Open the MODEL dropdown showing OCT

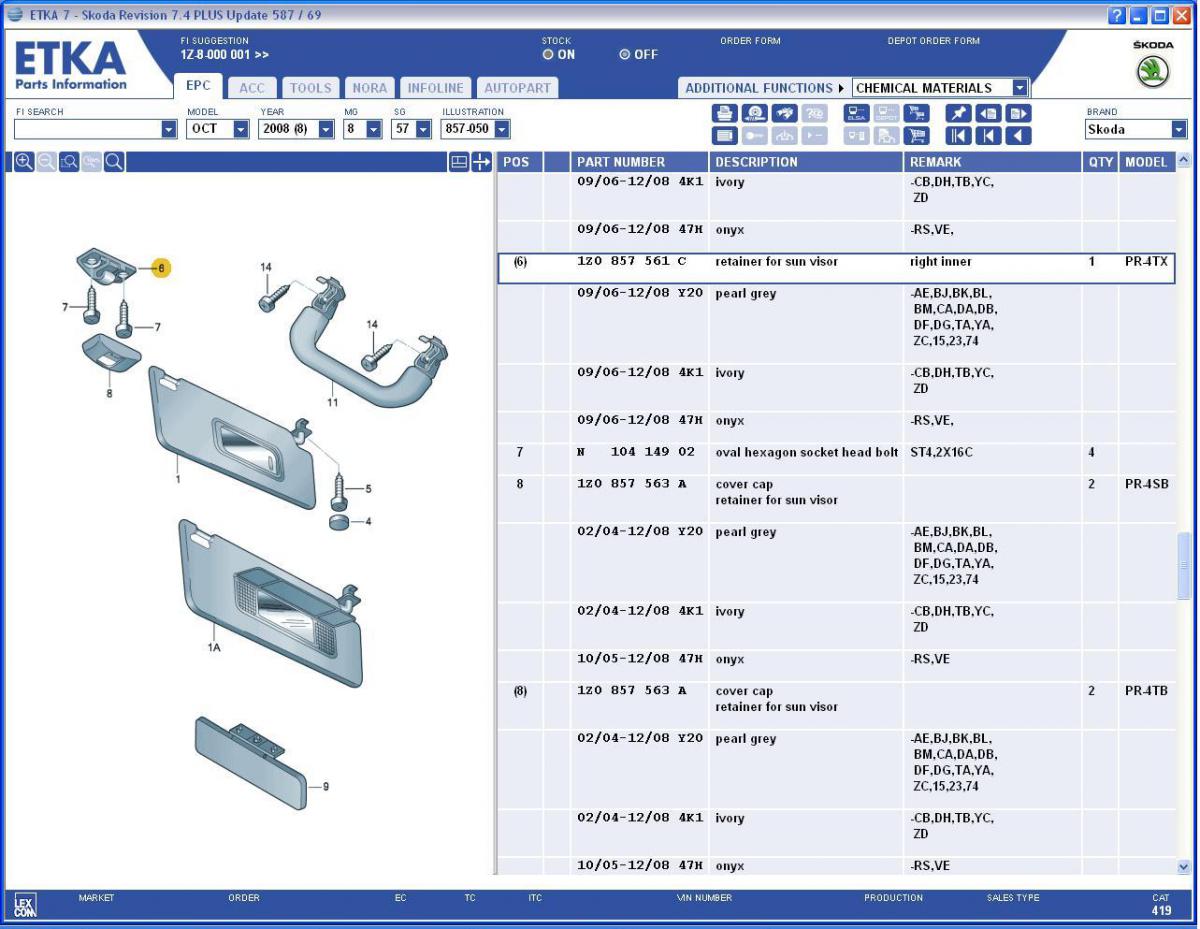(x=240, y=129)
